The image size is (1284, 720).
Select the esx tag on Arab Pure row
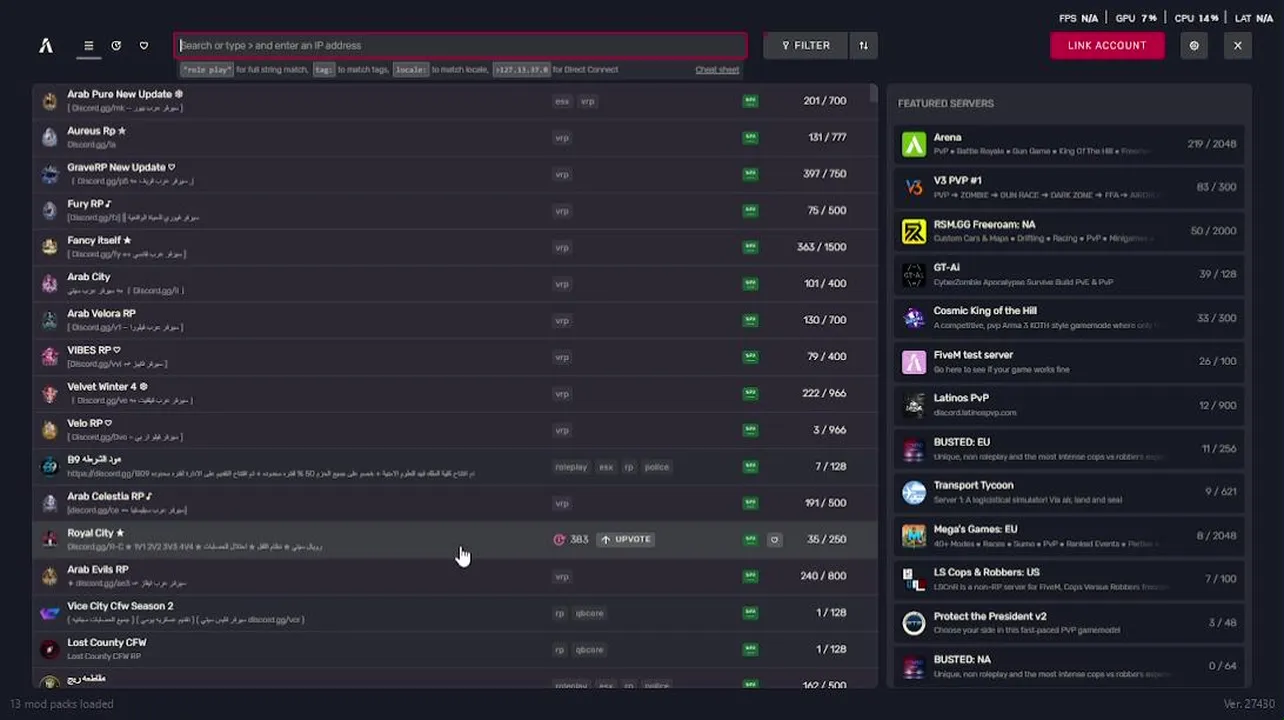pyautogui.click(x=562, y=101)
